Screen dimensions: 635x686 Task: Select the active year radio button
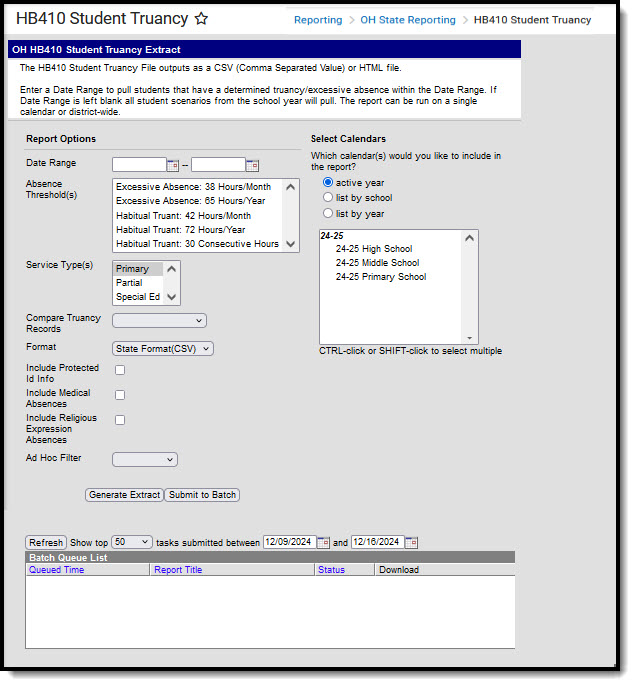click(330, 184)
